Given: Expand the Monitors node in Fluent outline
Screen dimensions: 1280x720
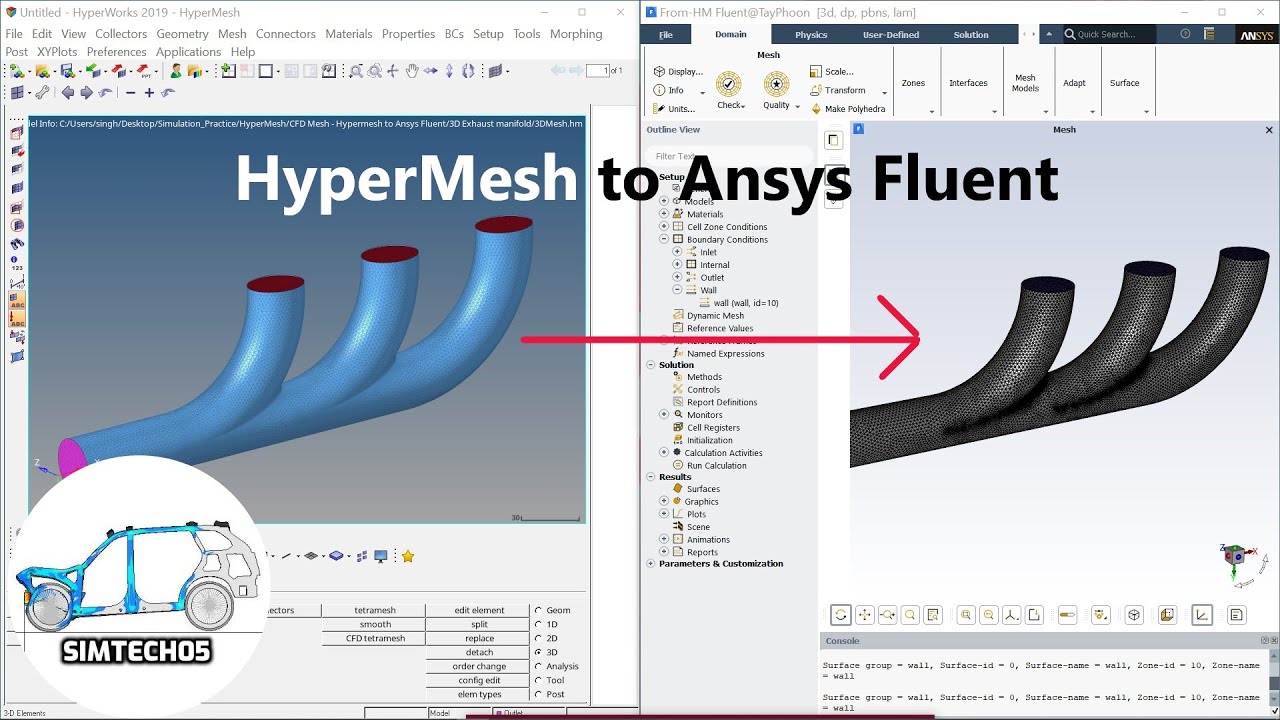Looking at the screenshot, I should (x=664, y=415).
